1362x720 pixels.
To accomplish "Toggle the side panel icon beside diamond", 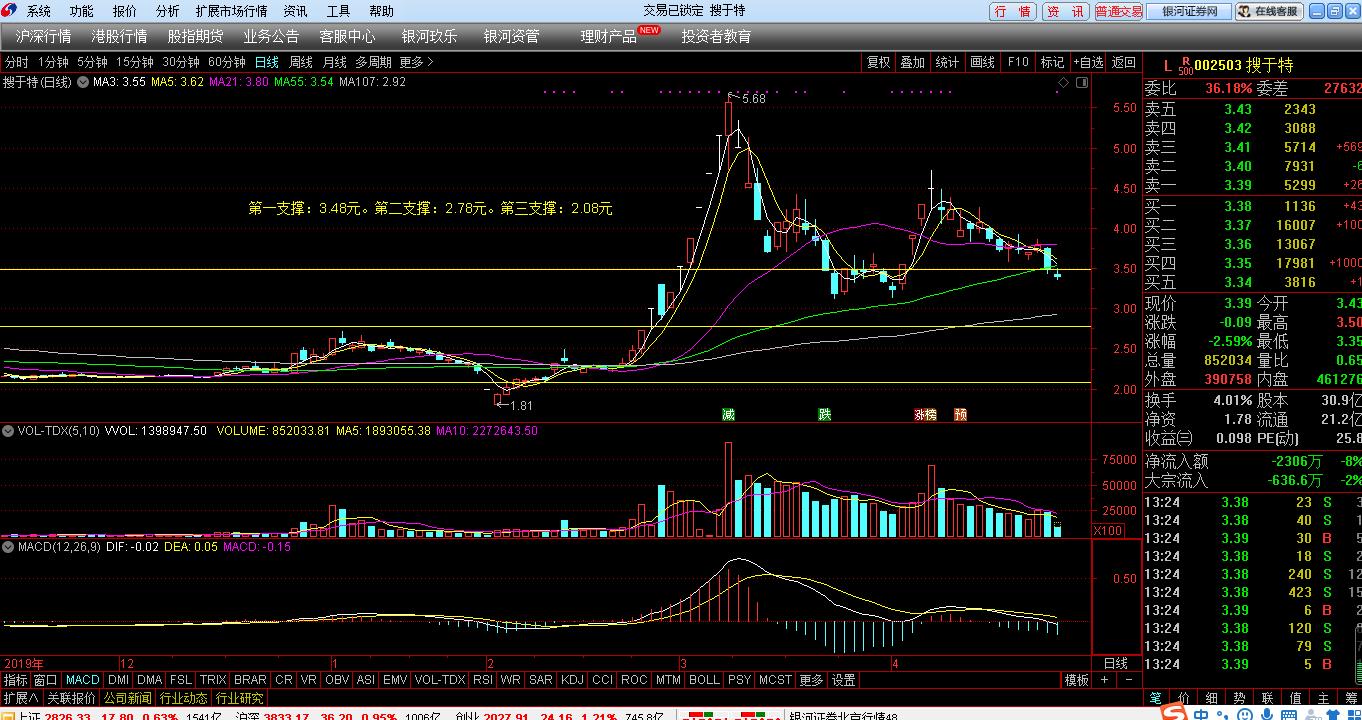I will coord(1082,82).
